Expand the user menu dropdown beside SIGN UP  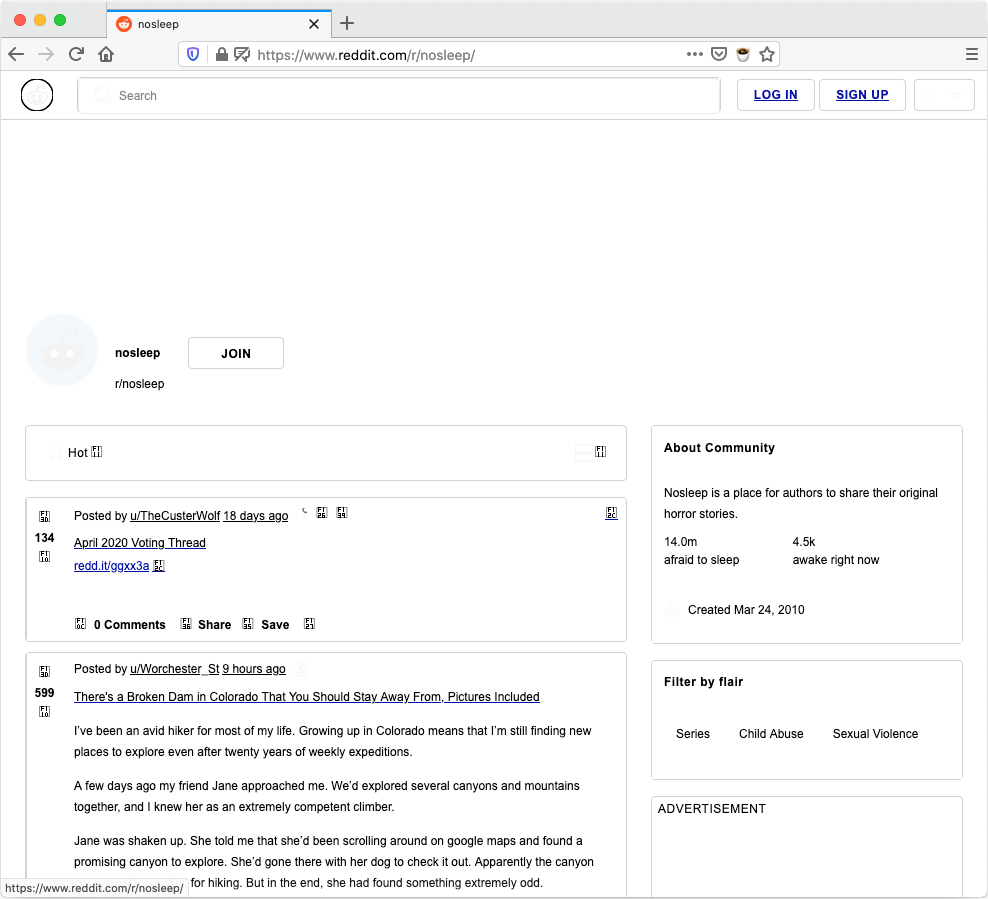(x=945, y=95)
